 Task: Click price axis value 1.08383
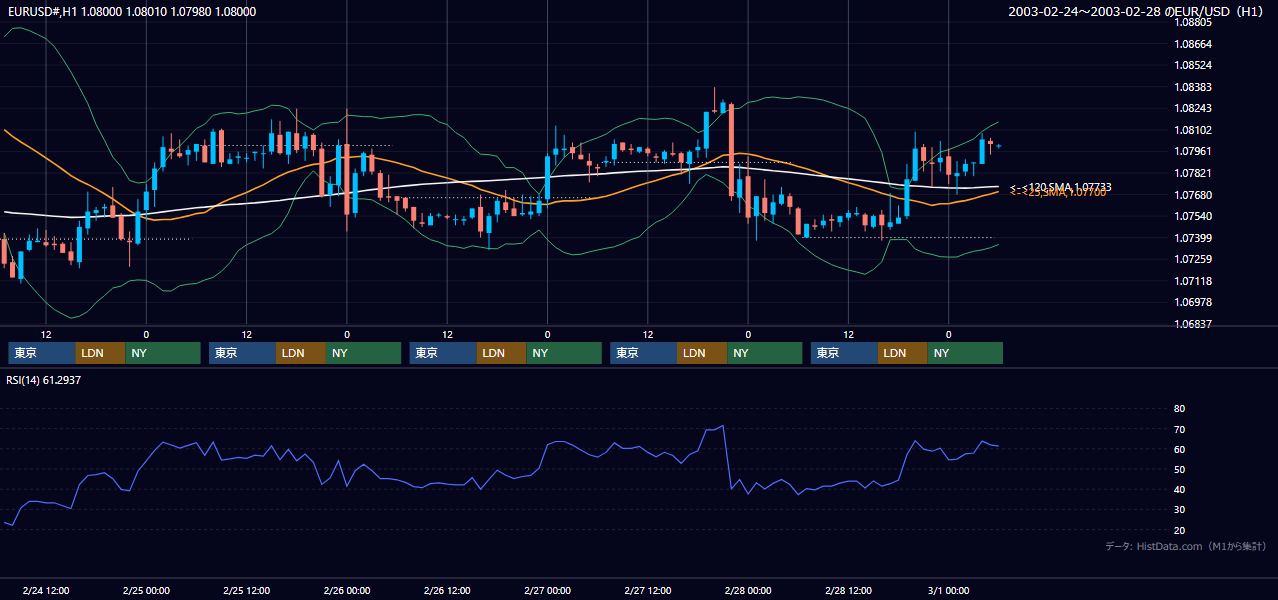tap(1191, 87)
